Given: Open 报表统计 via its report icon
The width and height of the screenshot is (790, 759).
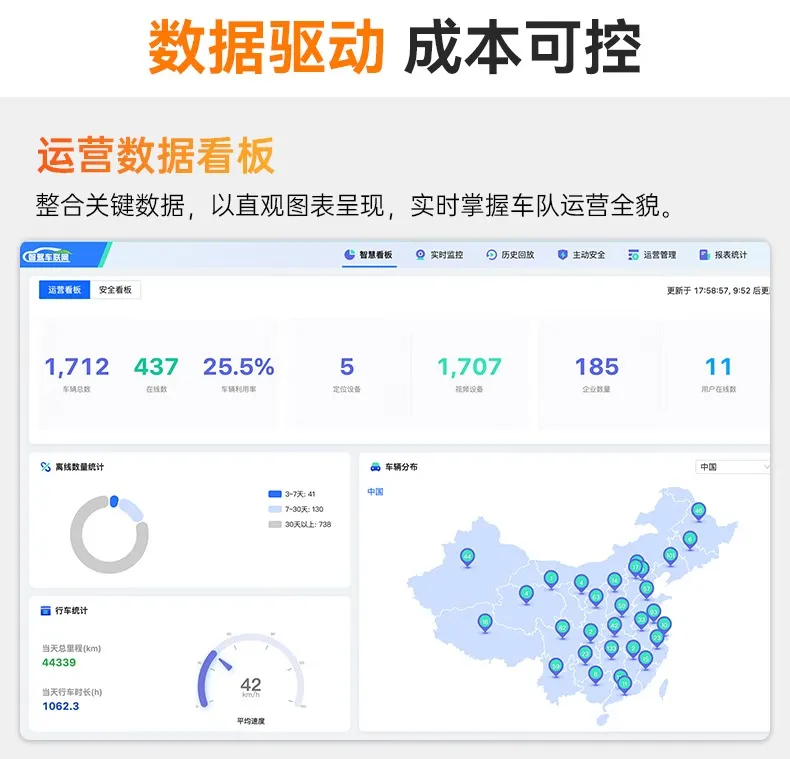Looking at the screenshot, I should pyautogui.click(x=705, y=255).
